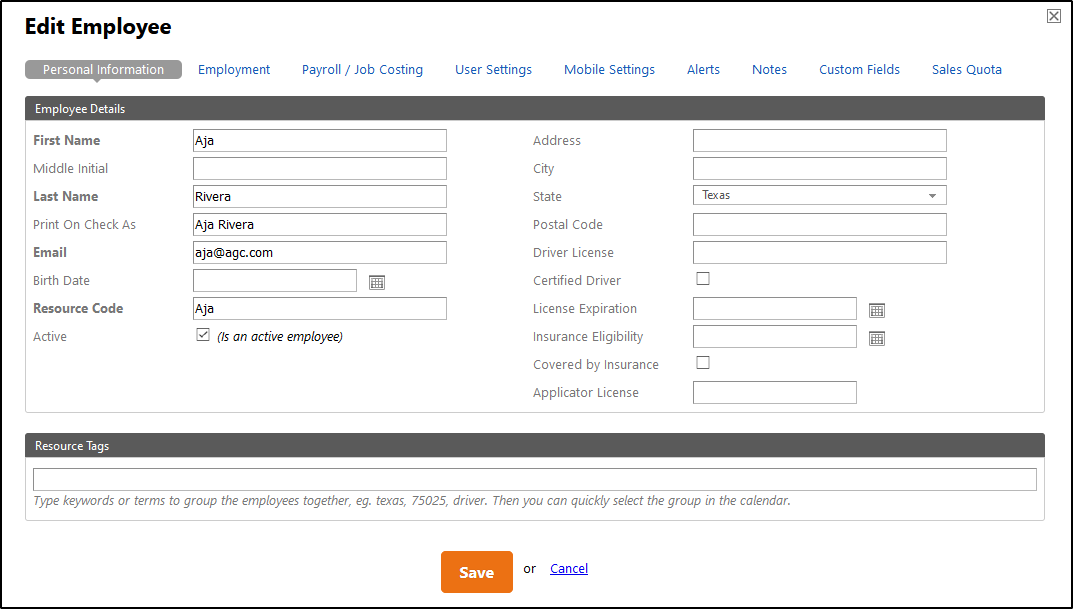This screenshot has height=609, width=1073.
Task: Go to the User Settings tab
Action: (493, 70)
